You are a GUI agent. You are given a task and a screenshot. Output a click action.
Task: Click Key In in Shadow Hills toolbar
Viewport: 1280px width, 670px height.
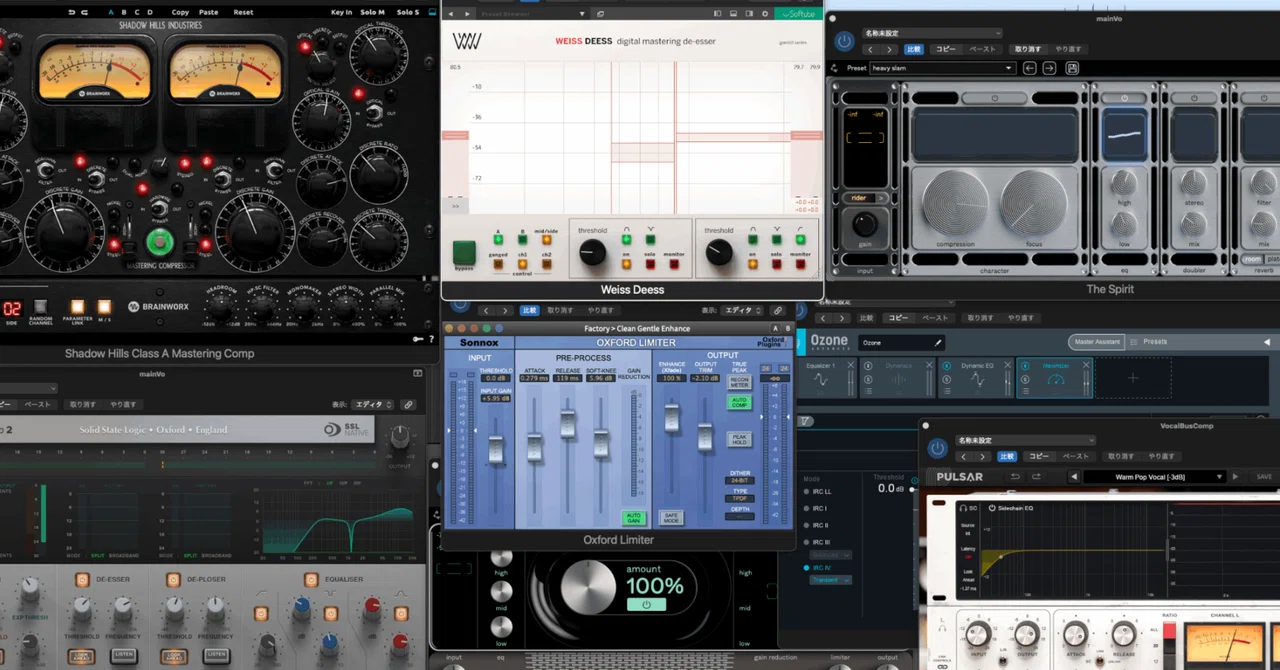pyautogui.click(x=341, y=13)
